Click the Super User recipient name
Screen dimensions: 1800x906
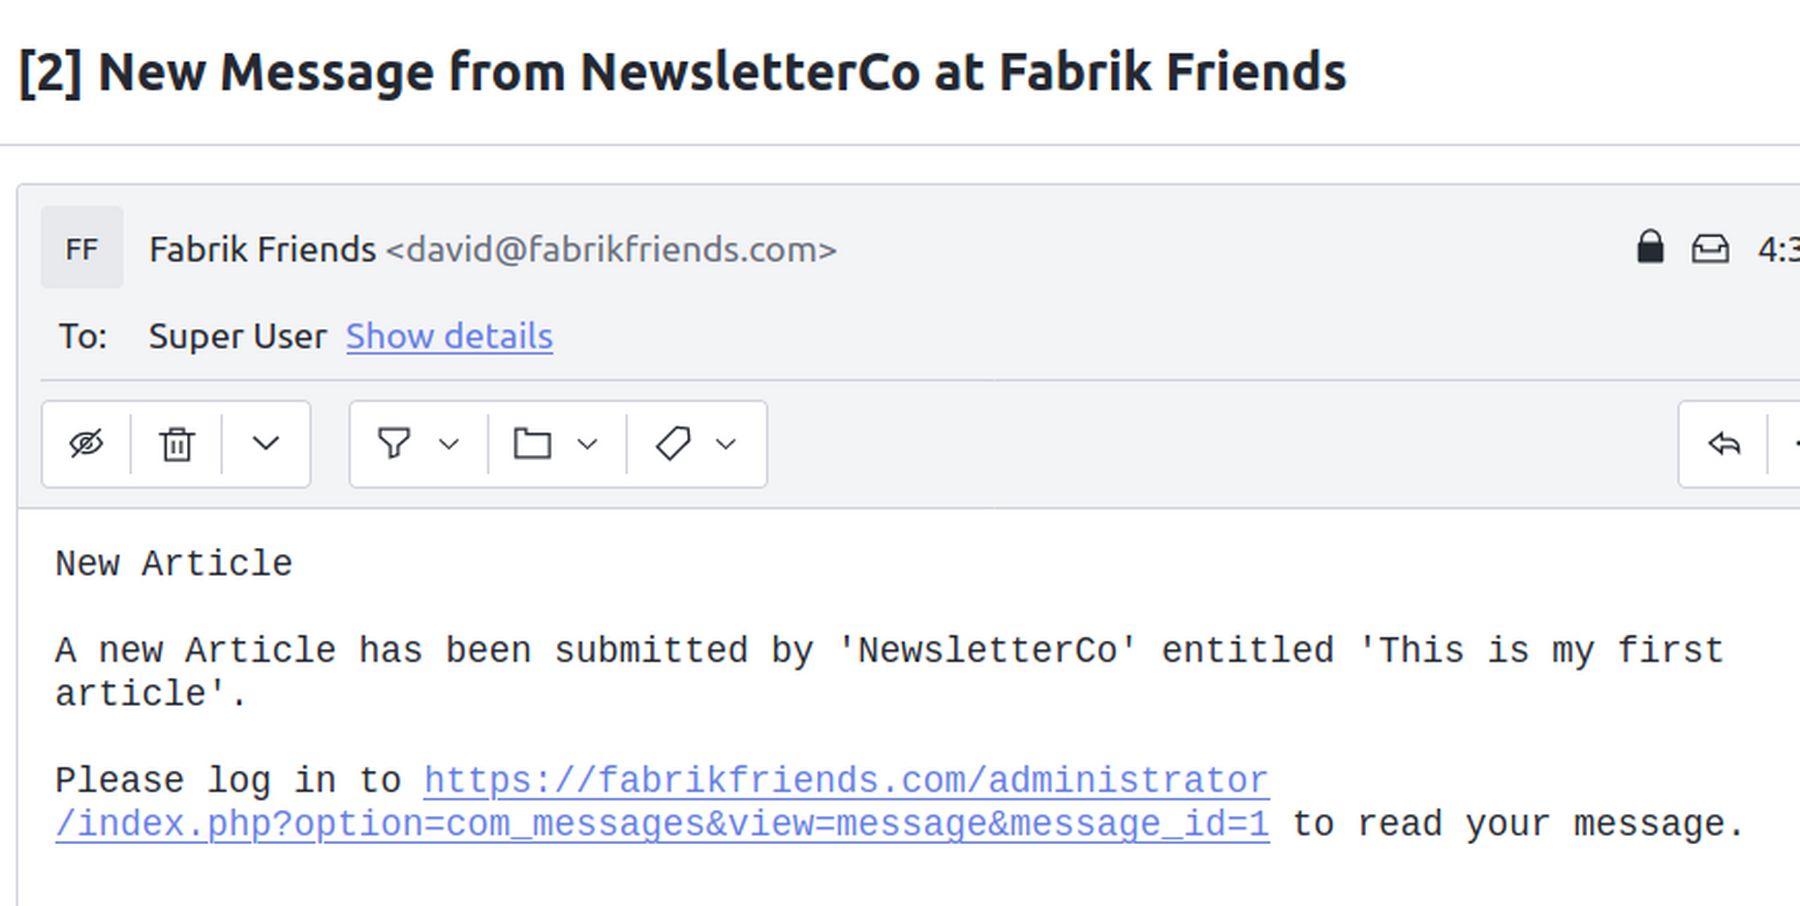[x=237, y=336]
